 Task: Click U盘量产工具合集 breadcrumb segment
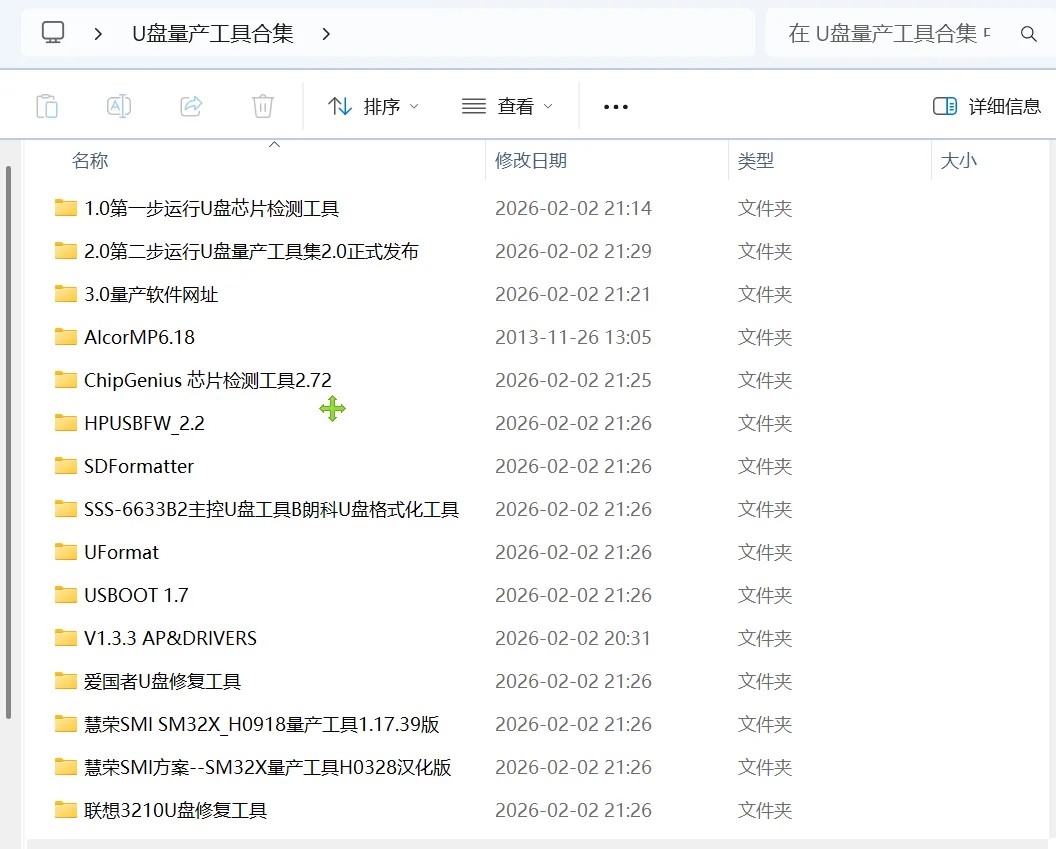pyautogui.click(x=213, y=34)
